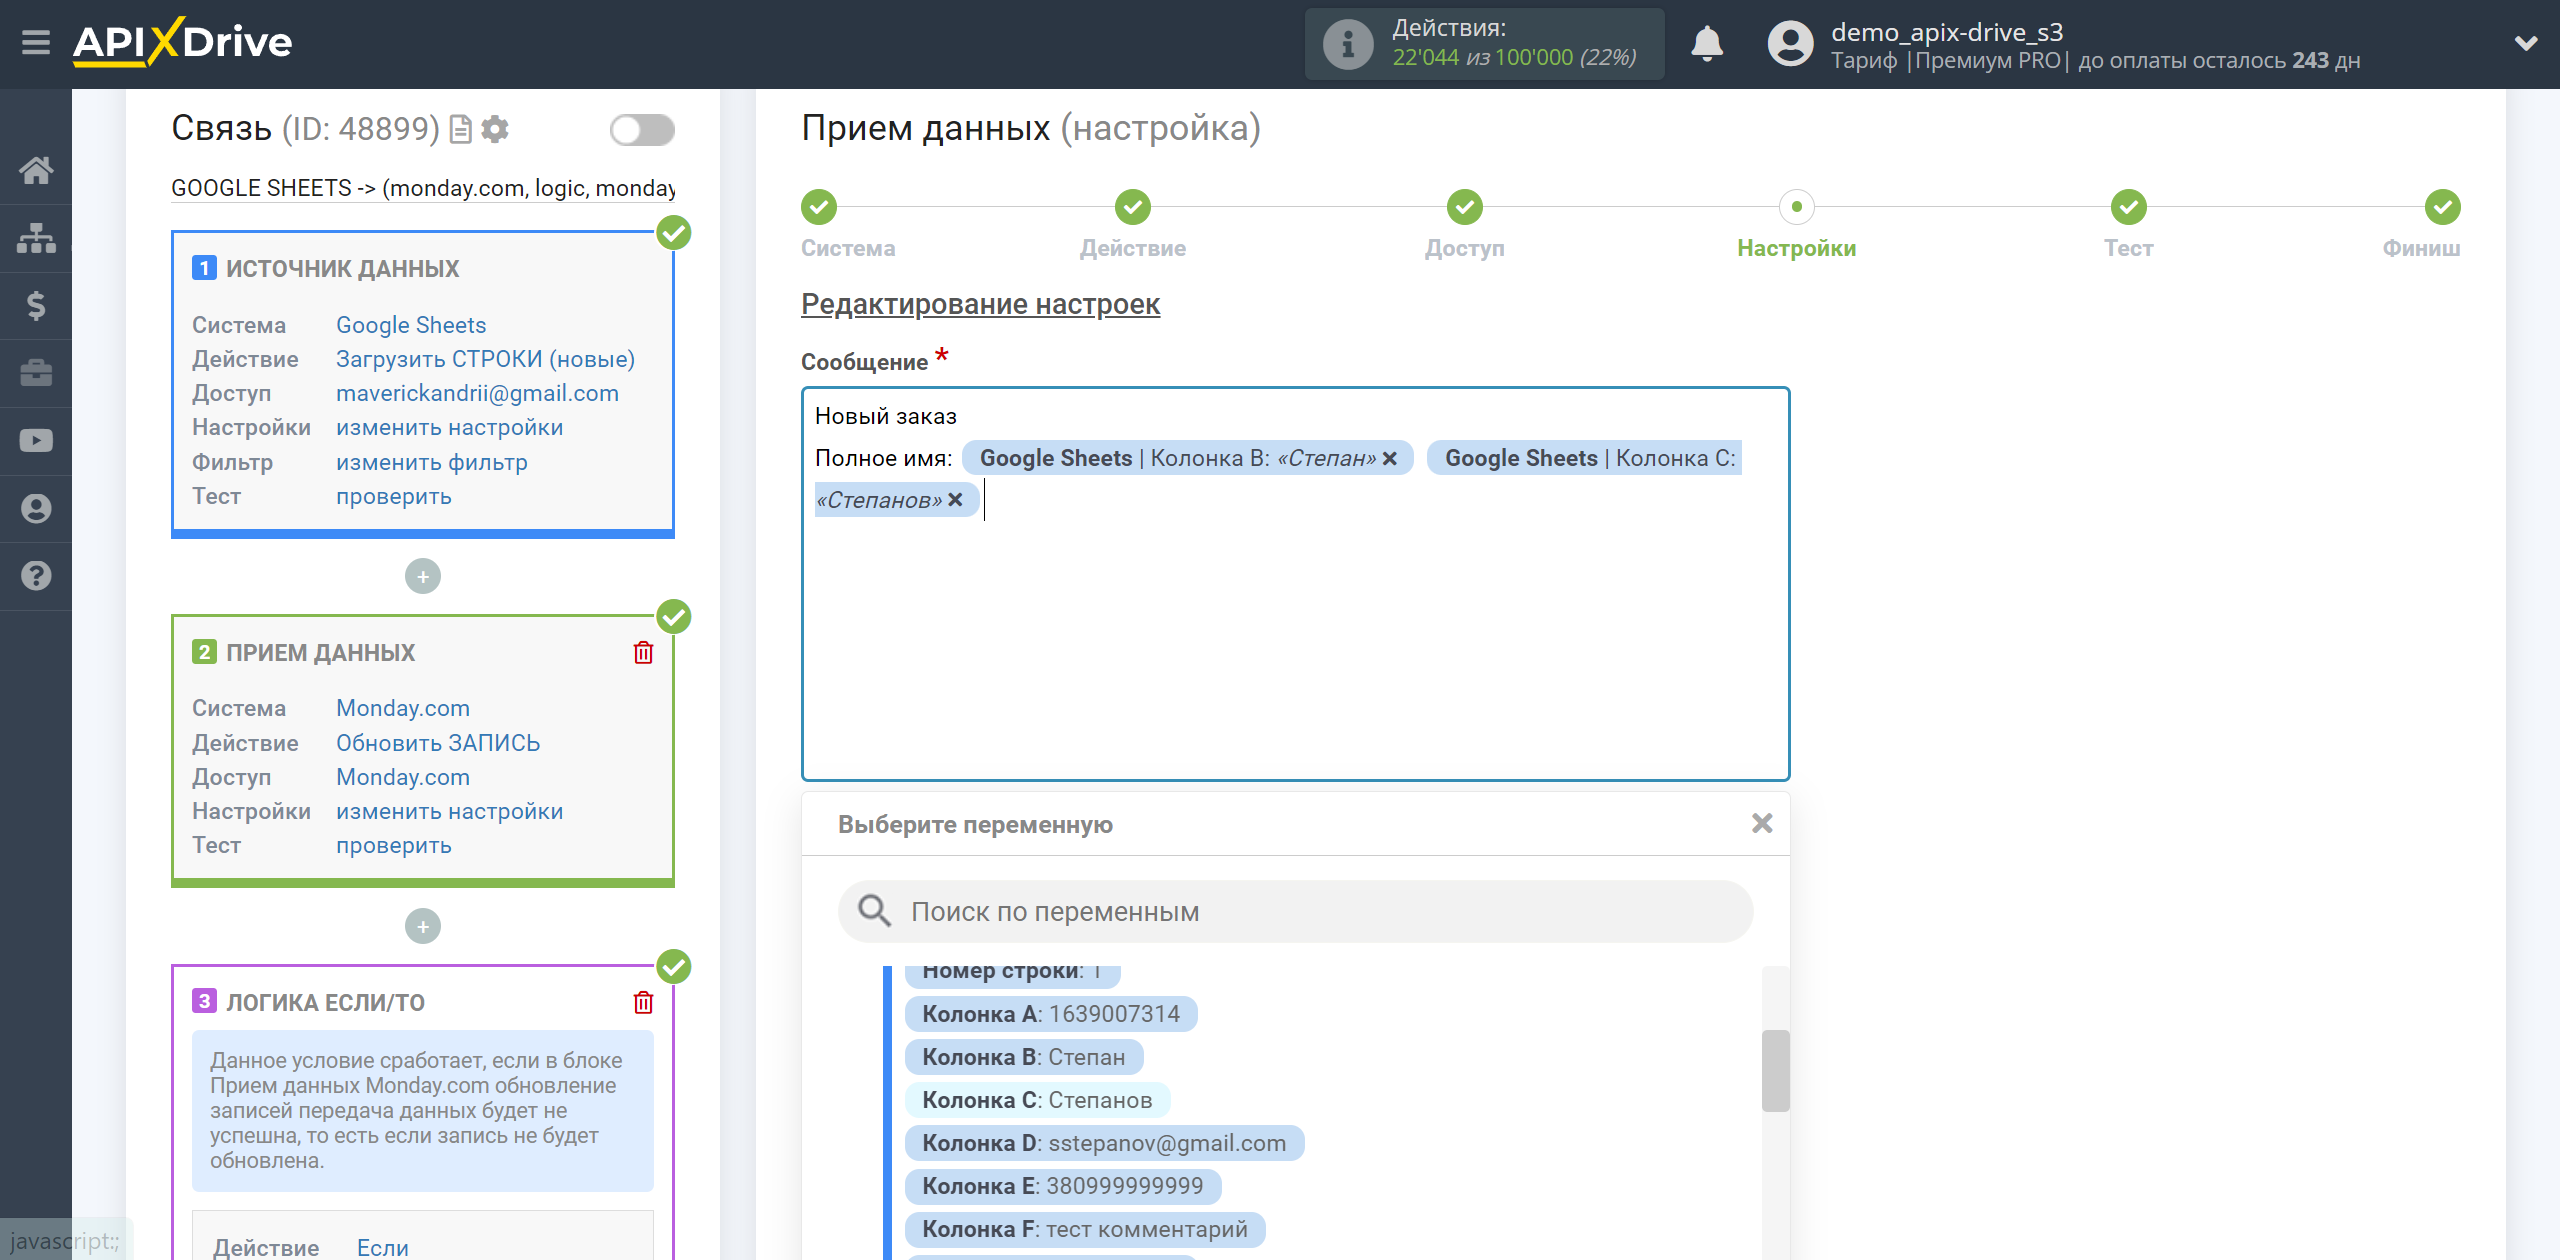The width and height of the screenshot is (2560, 1260).
Task: Click изменить настройки in data source block
Action: coord(449,427)
